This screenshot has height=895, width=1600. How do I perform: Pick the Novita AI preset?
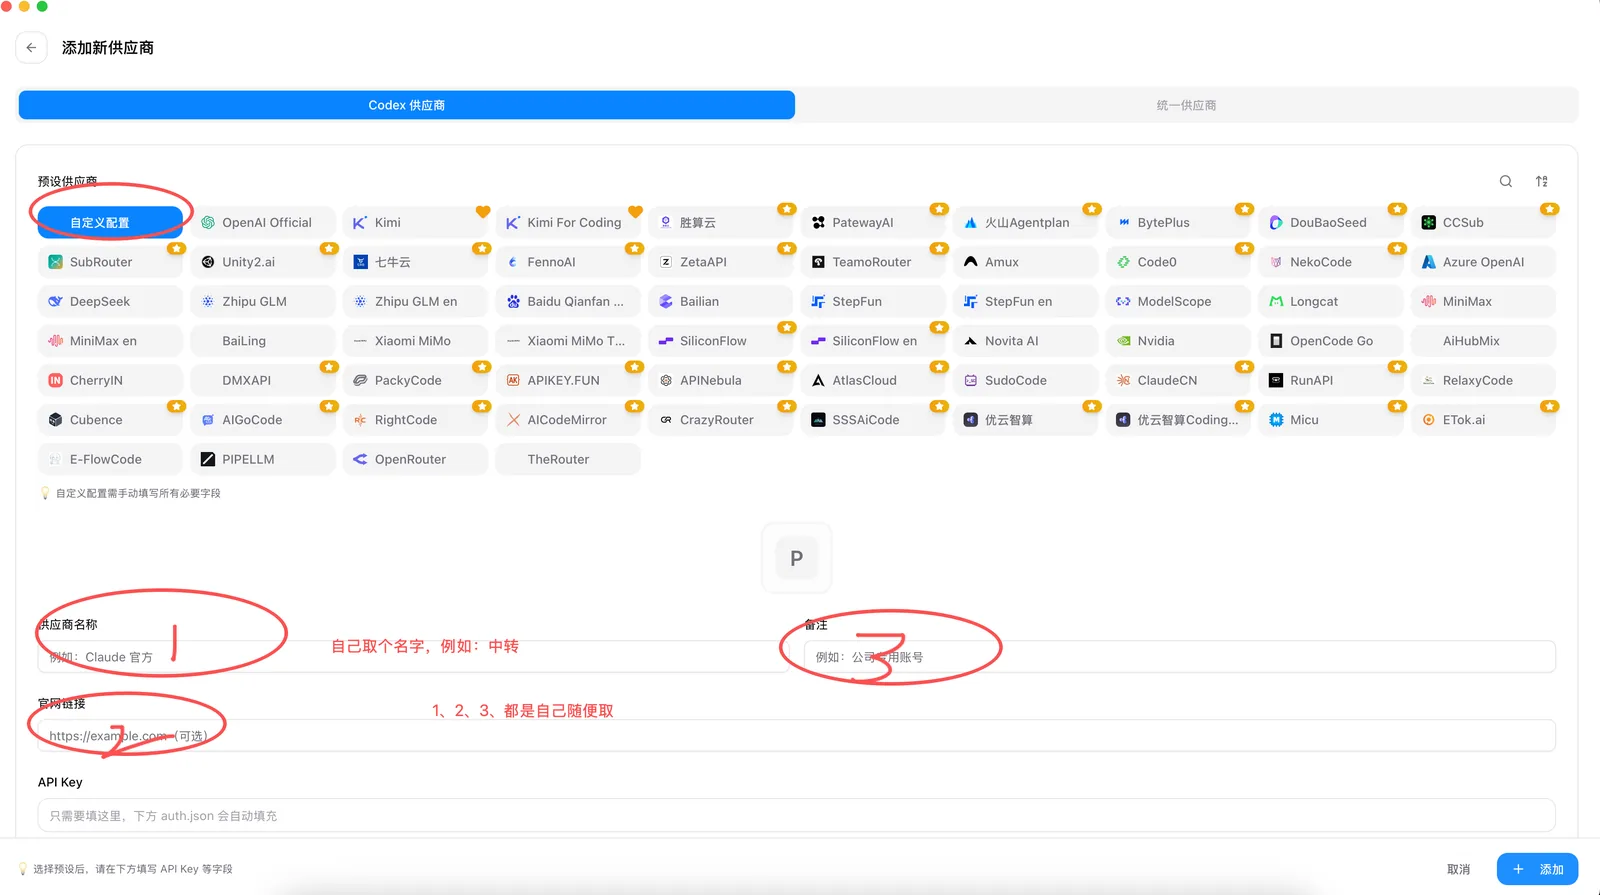click(1025, 341)
